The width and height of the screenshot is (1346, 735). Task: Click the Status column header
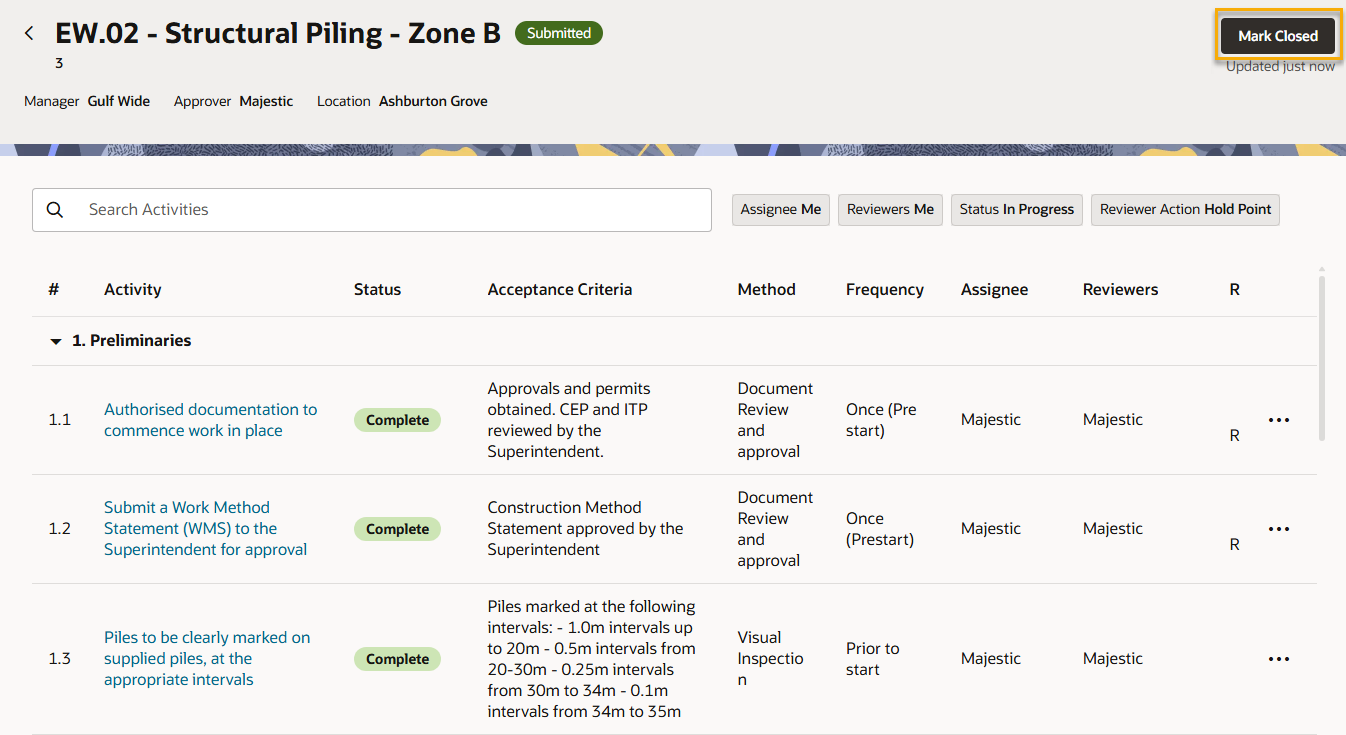tap(377, 290)
